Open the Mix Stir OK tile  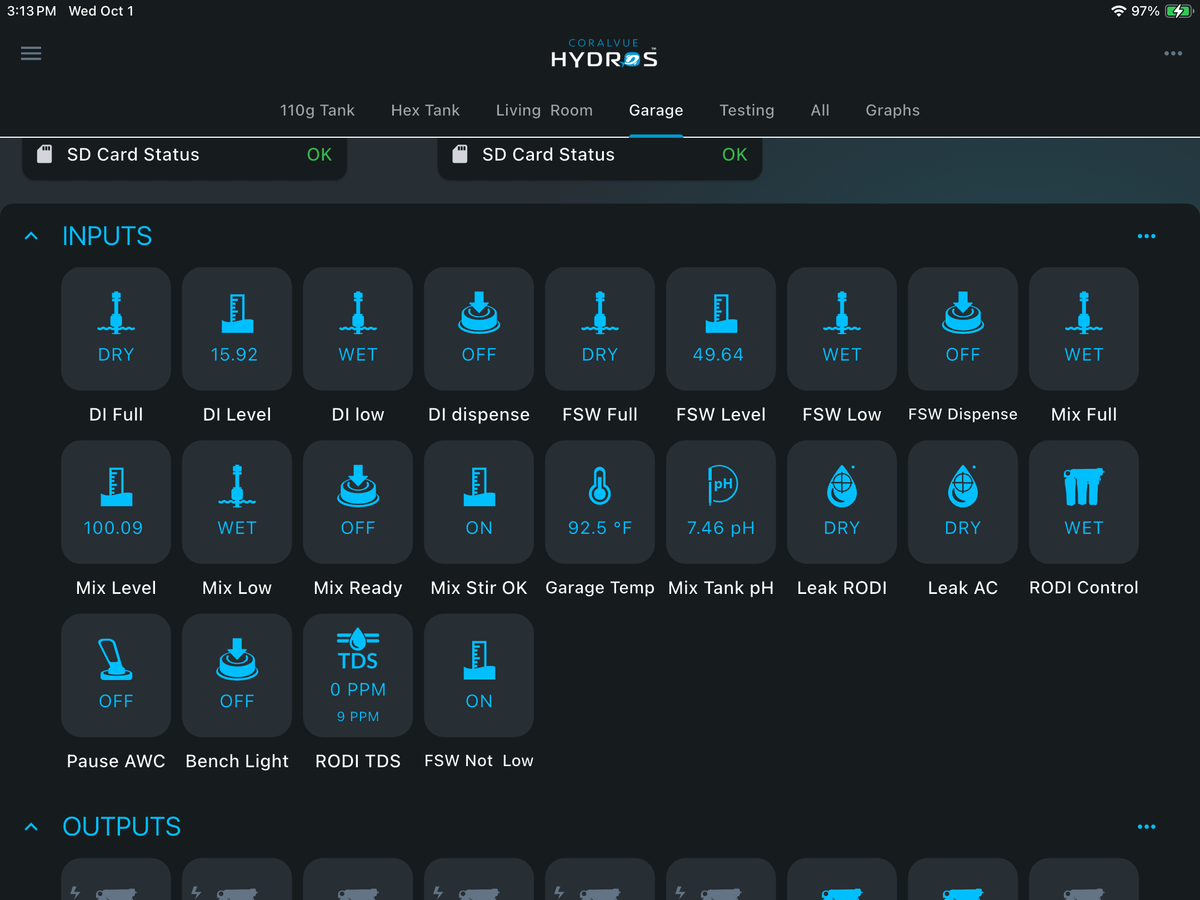pos(479,502)
